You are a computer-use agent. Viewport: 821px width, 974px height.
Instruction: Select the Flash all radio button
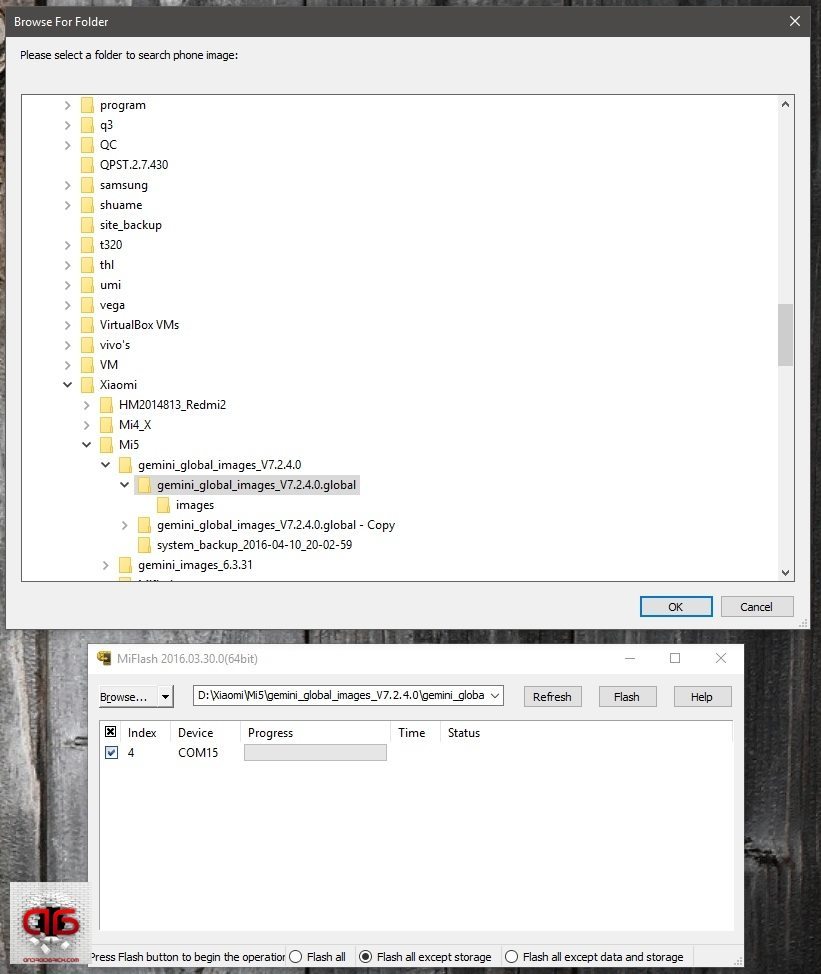(x=295, y=957)
